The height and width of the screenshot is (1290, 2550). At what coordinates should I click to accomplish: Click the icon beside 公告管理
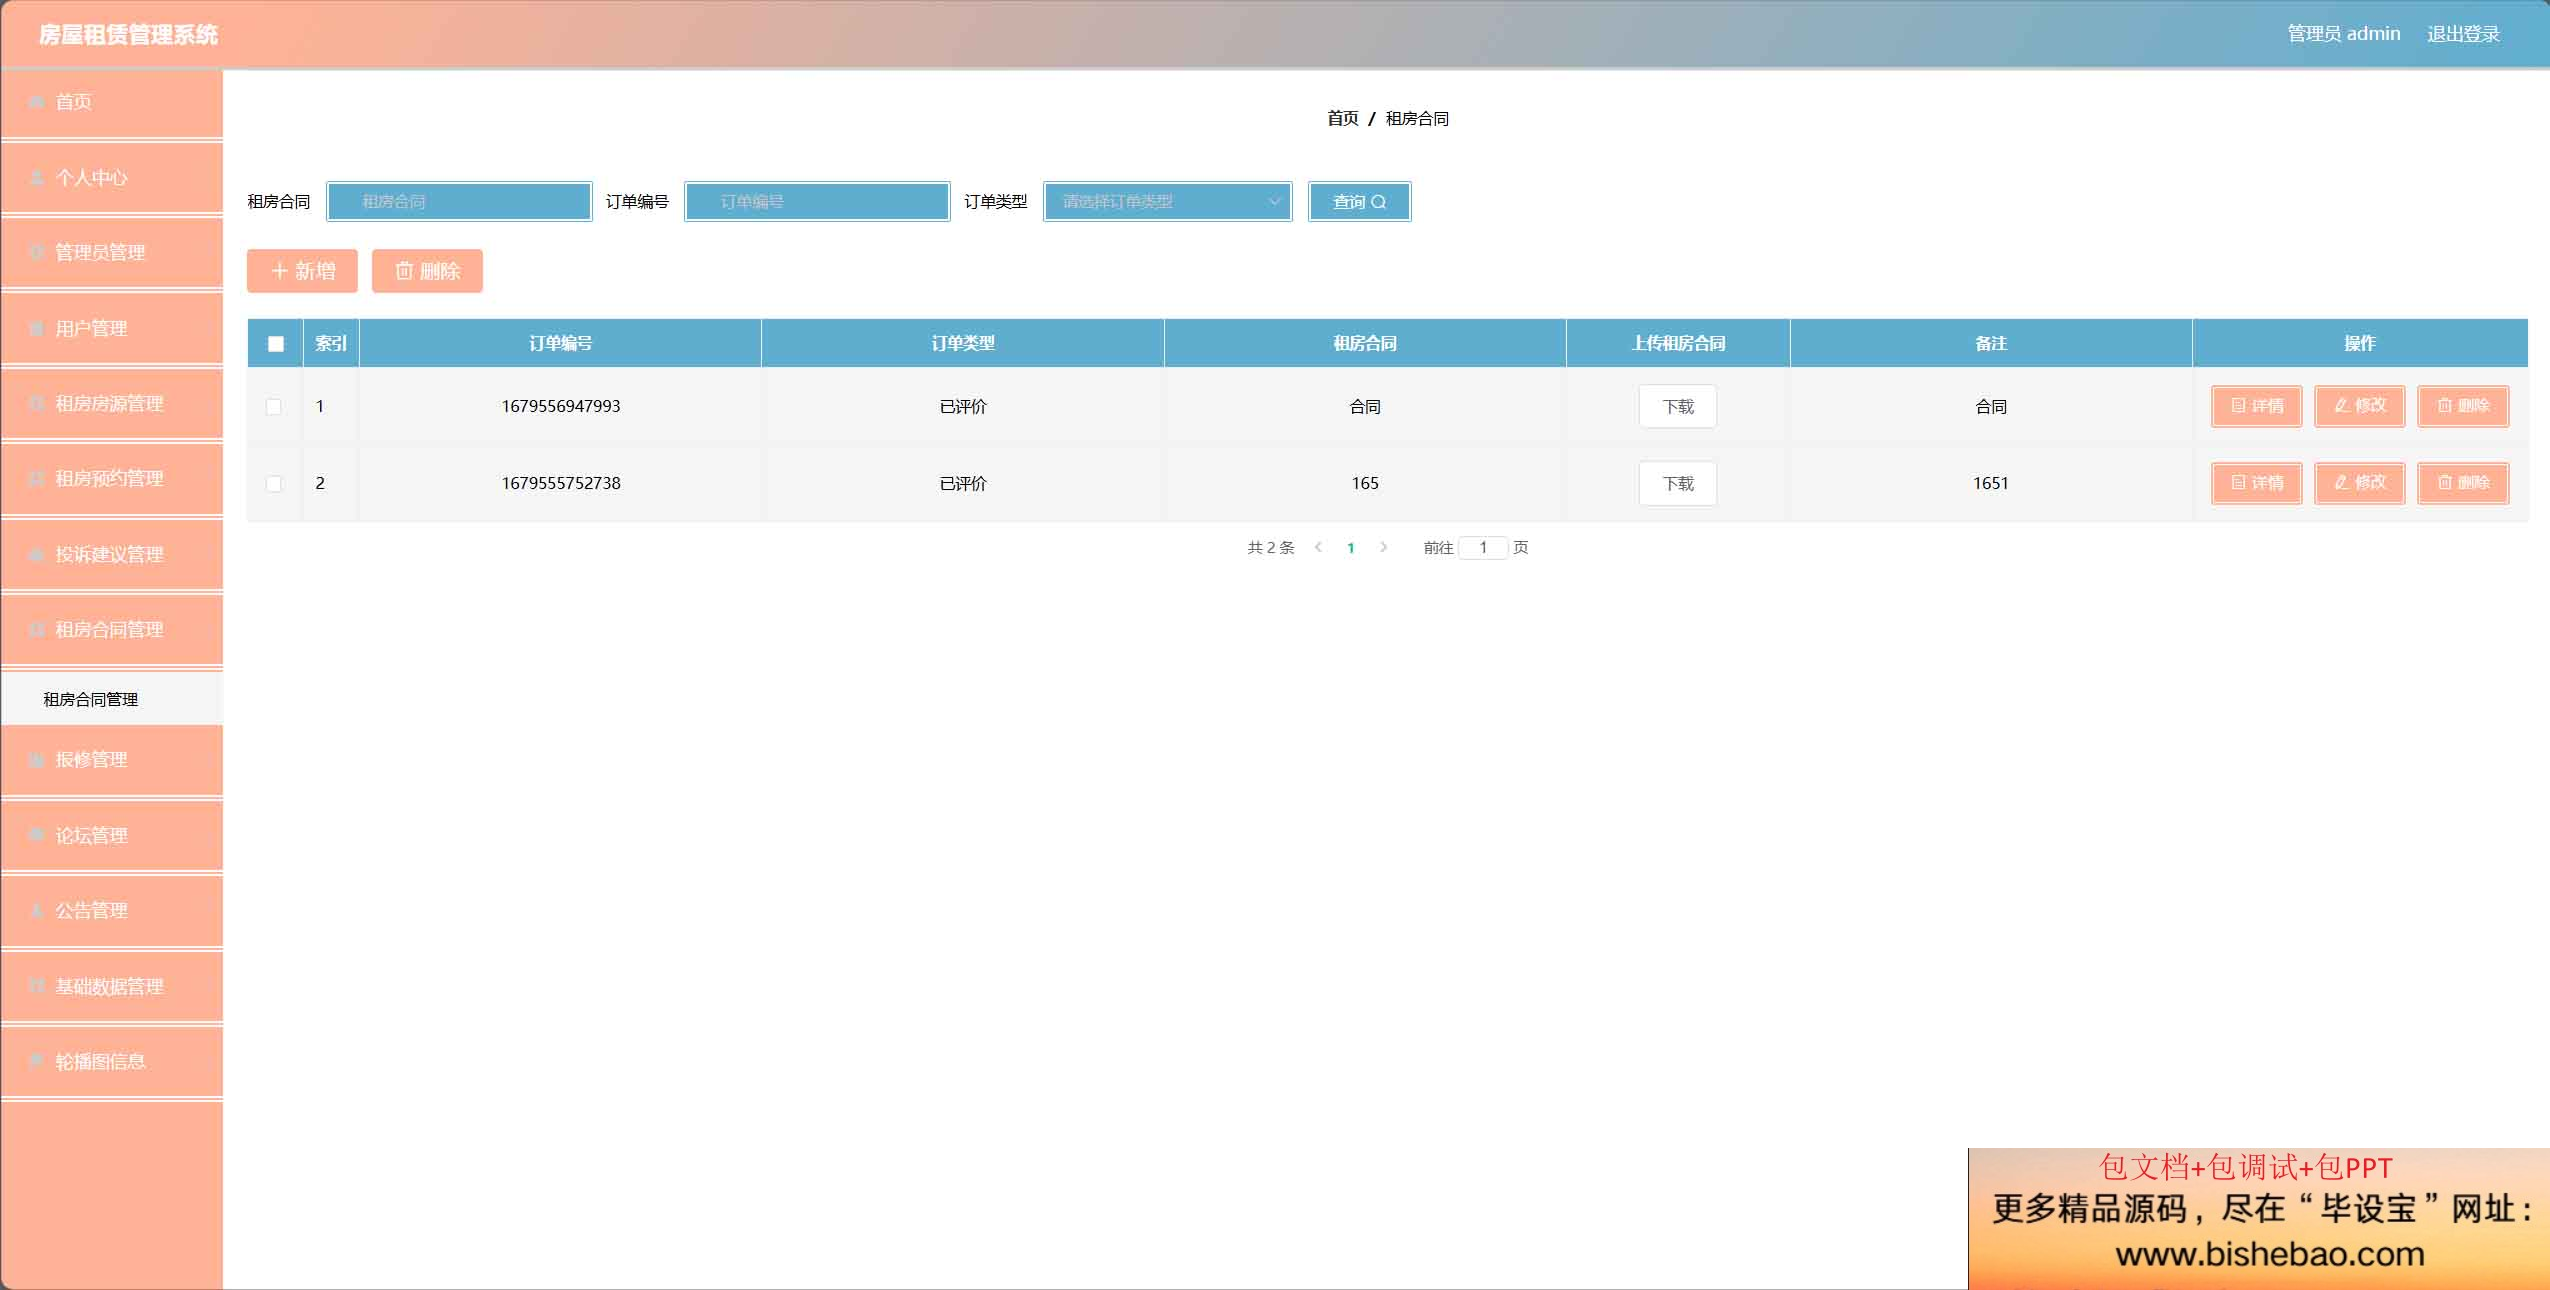pos(37,911)
